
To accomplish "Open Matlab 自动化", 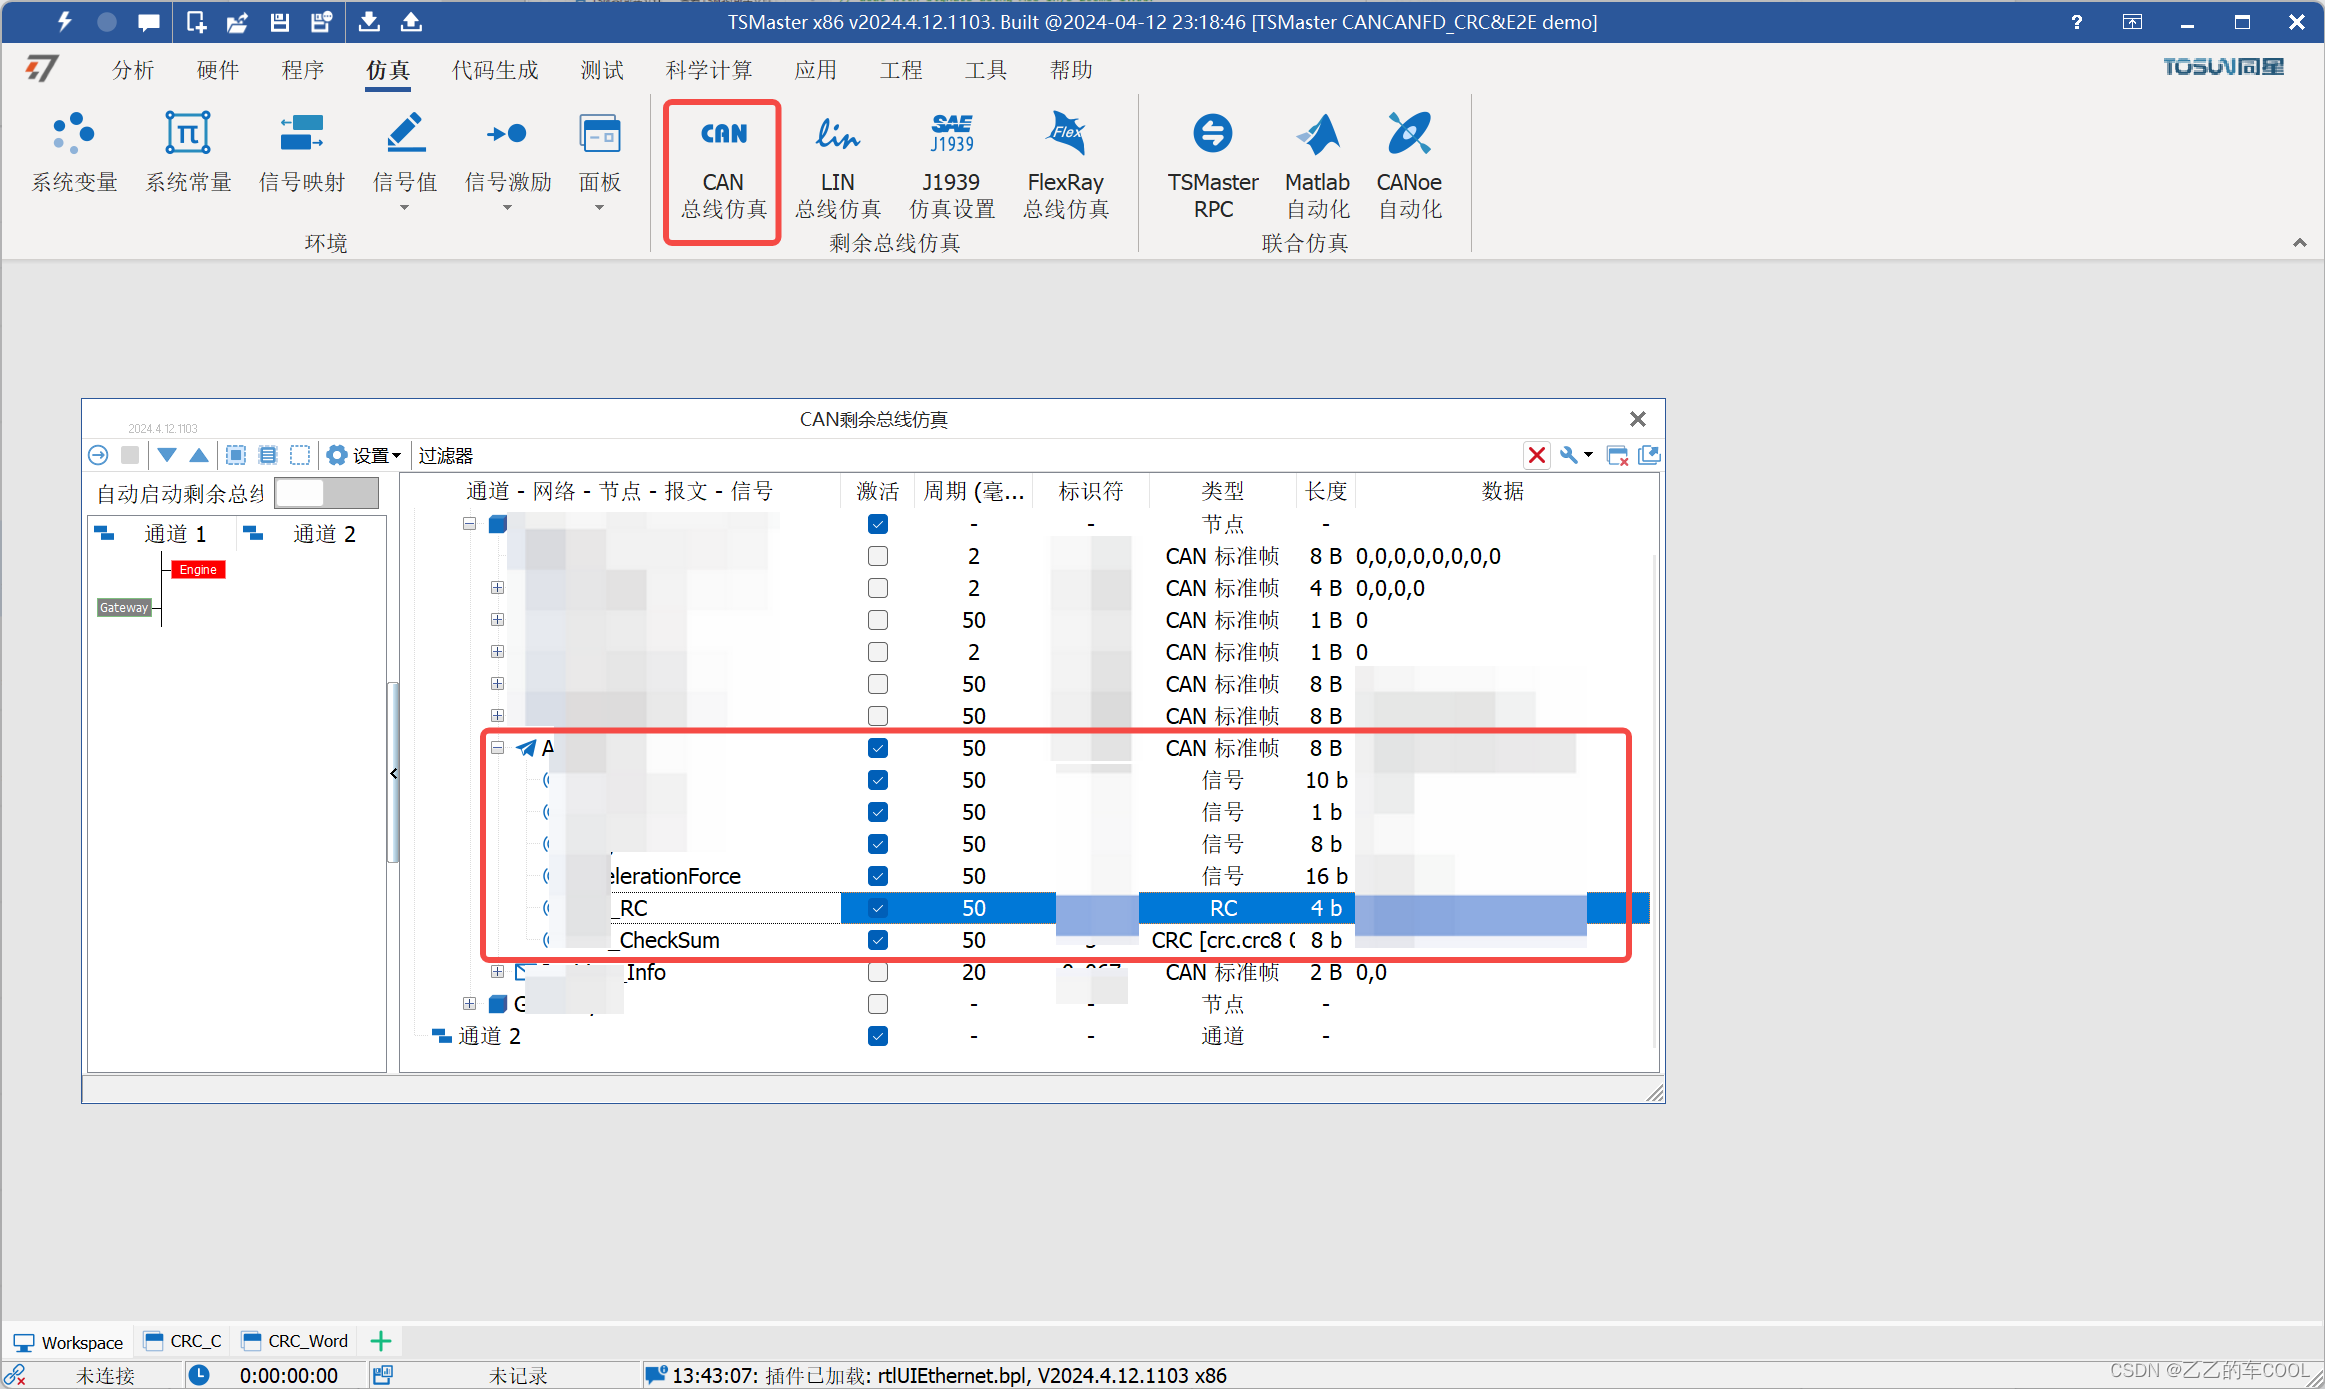I will (1317, 167).
